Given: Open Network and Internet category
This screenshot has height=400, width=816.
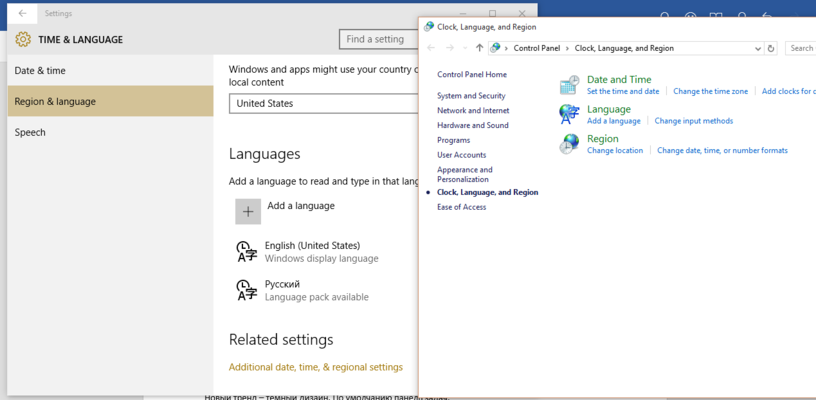Looking at the screenshot, I should 473,110.
